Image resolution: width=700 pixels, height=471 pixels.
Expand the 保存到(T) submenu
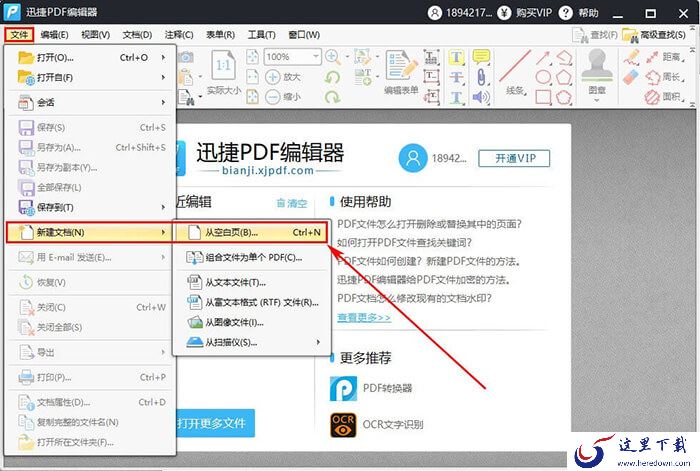point(91,207)
